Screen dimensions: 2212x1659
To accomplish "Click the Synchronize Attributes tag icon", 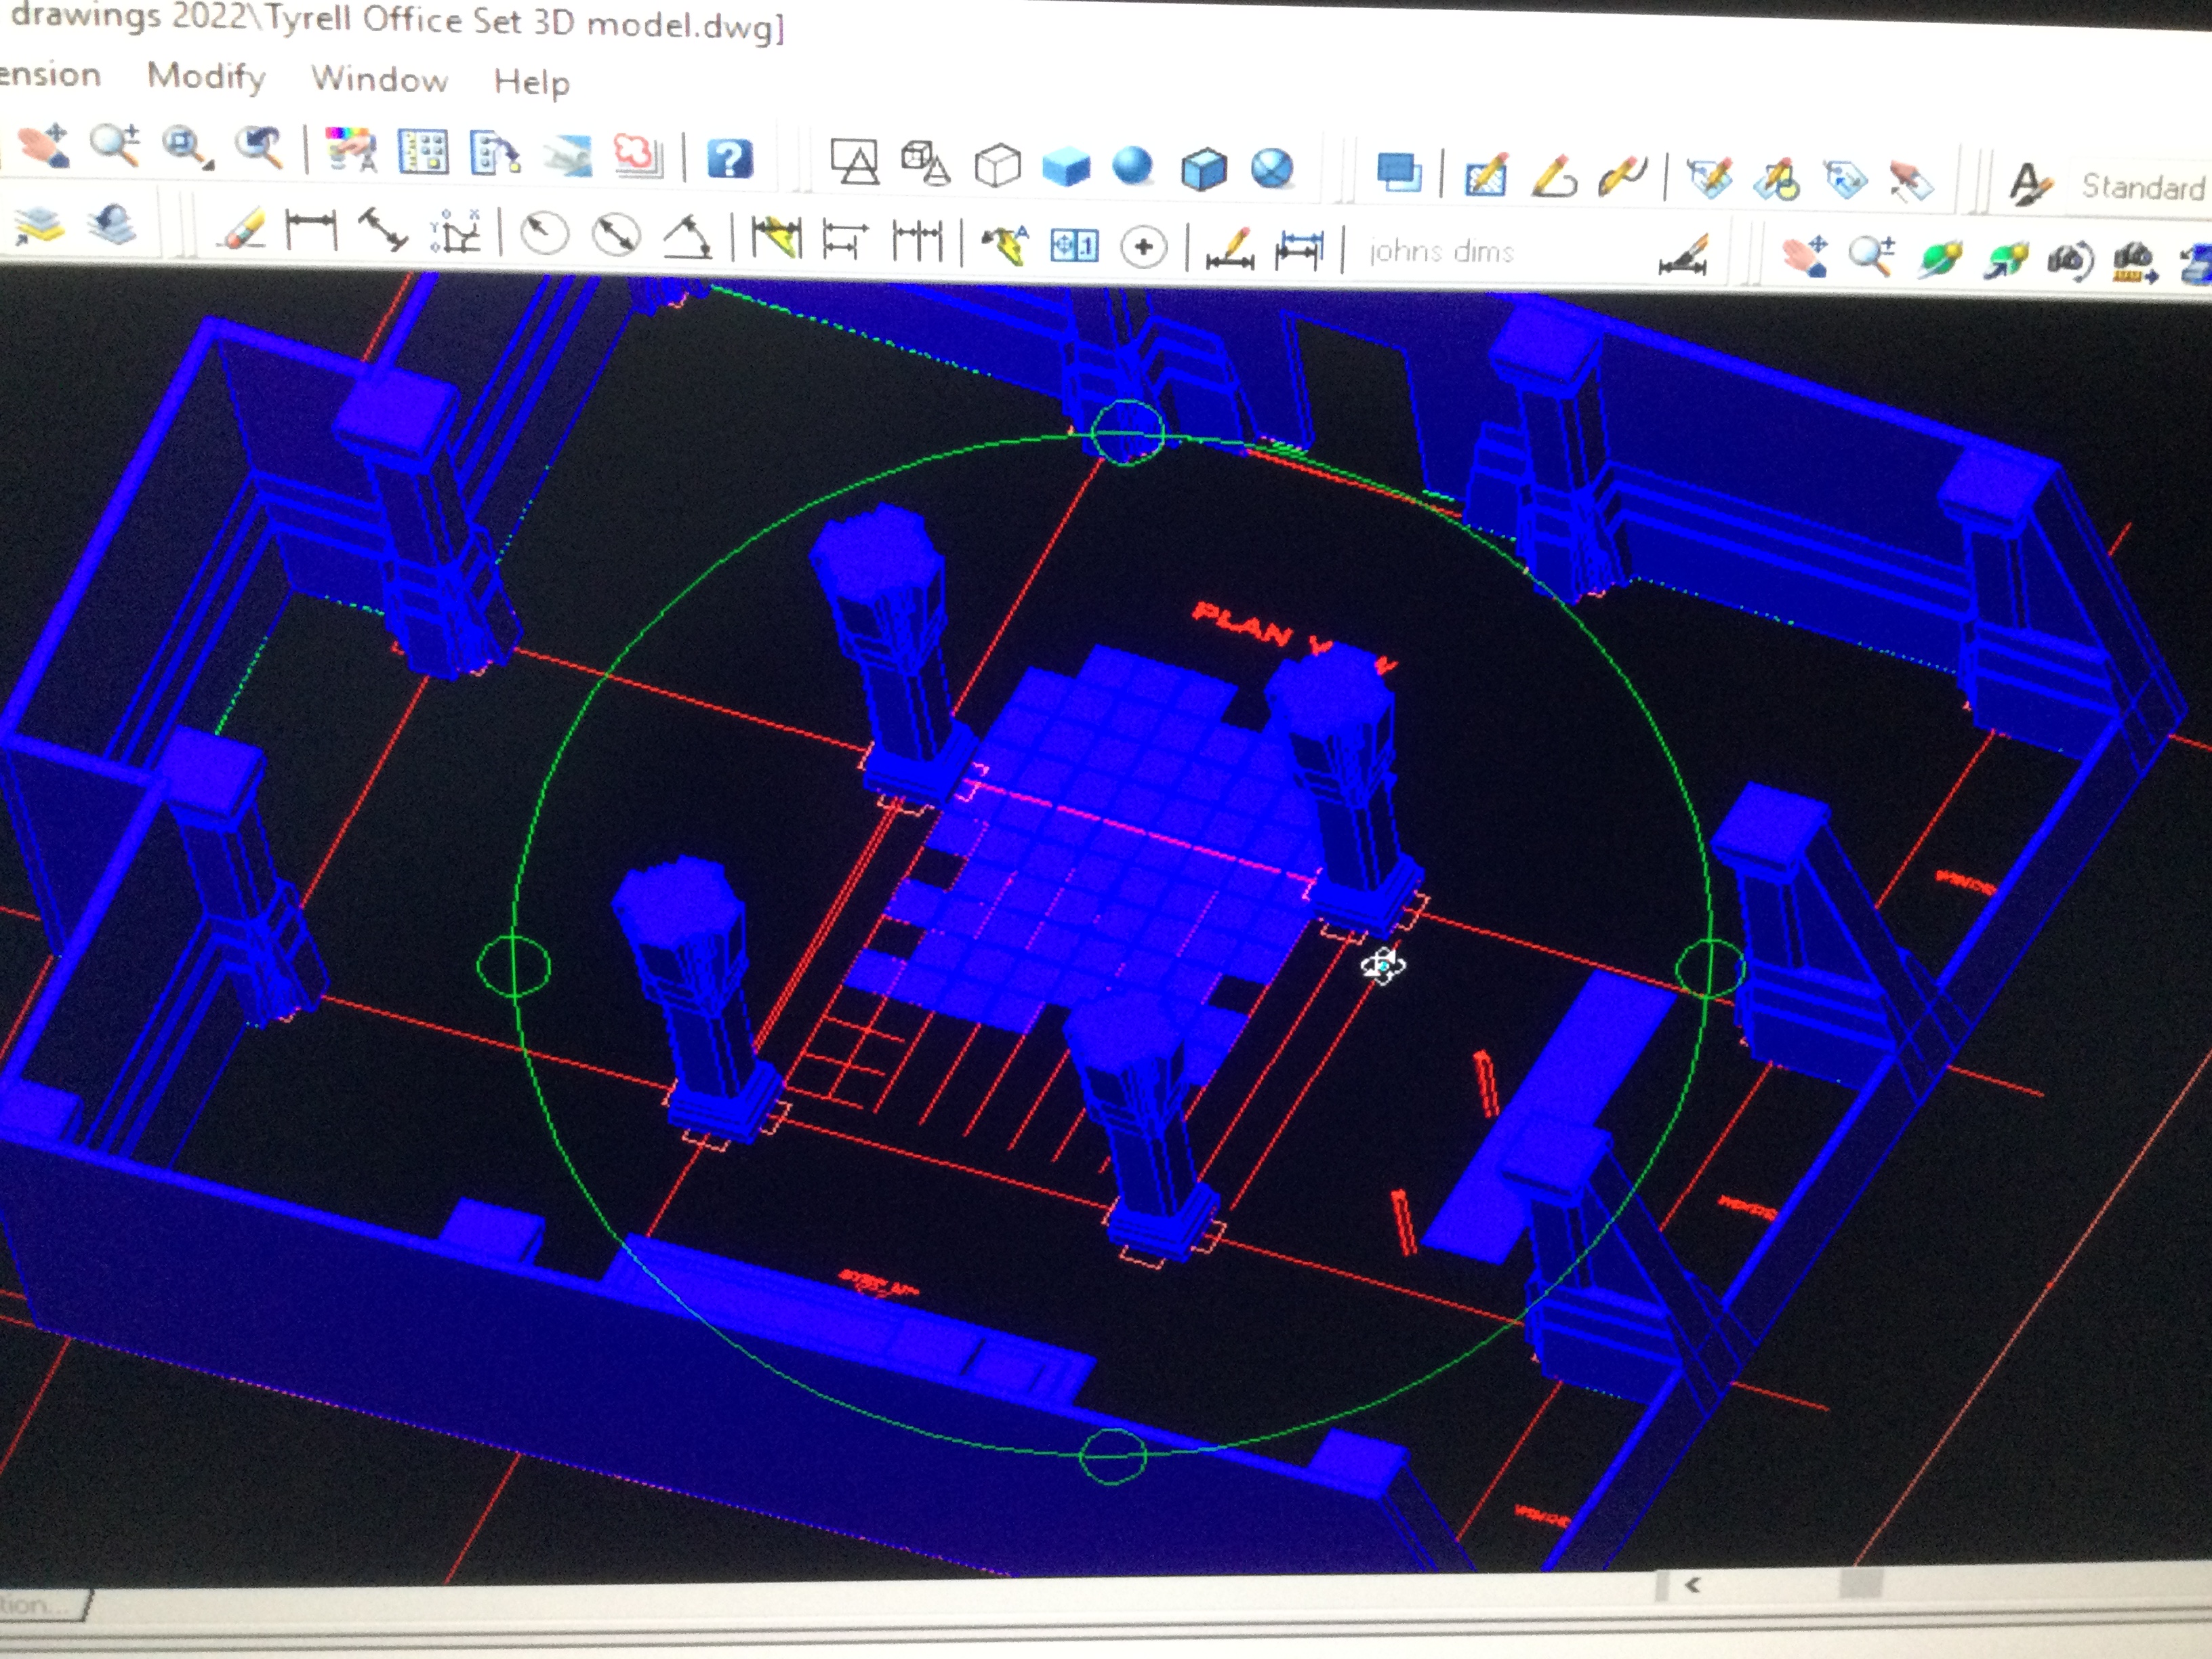I will pyautogui.click(x=1844, y=182).
